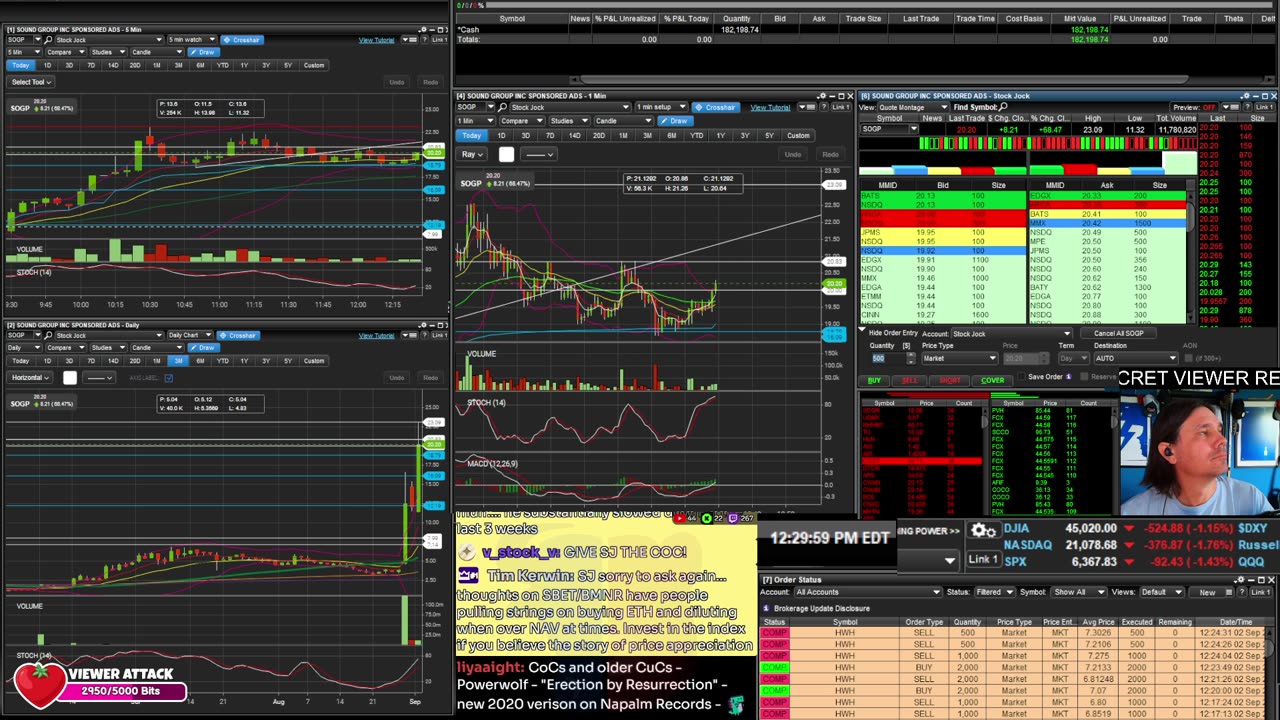Viewport: 1280px width, 720px height.
Task: Click the white color swatch in 1 Min chart
Action: coord(506,154)
